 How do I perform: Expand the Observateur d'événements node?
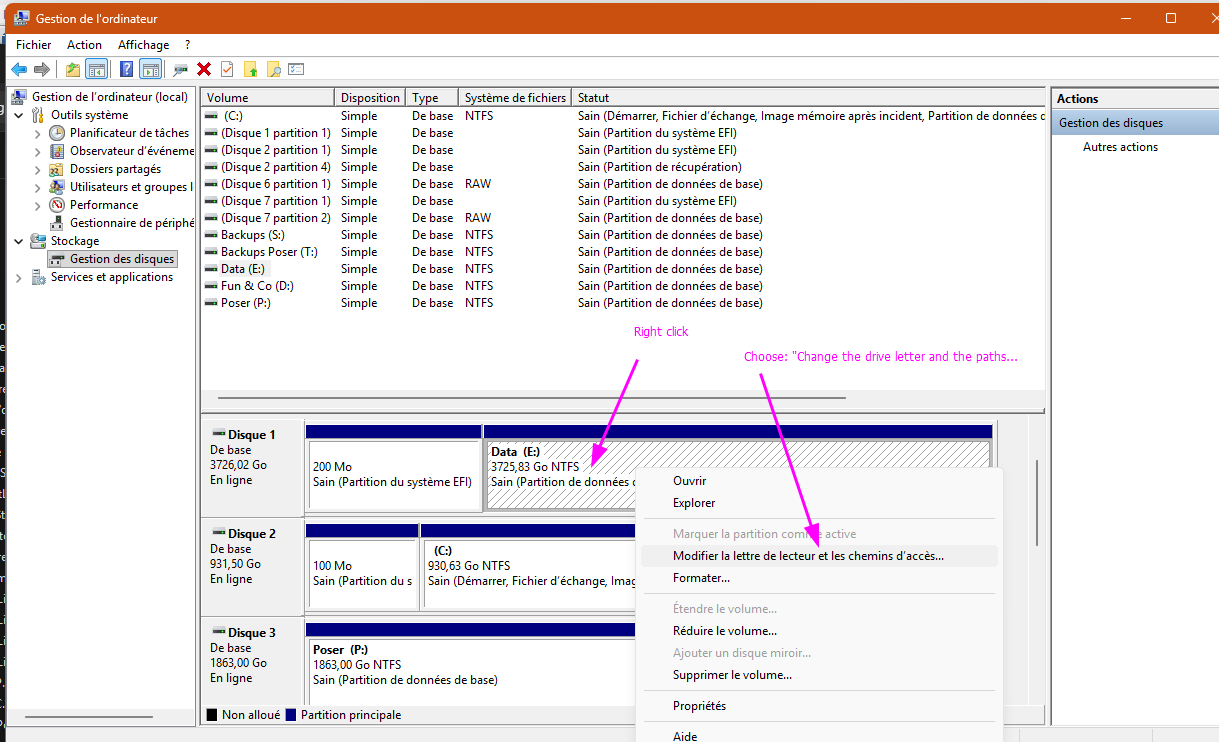click(x=38, y=151)
